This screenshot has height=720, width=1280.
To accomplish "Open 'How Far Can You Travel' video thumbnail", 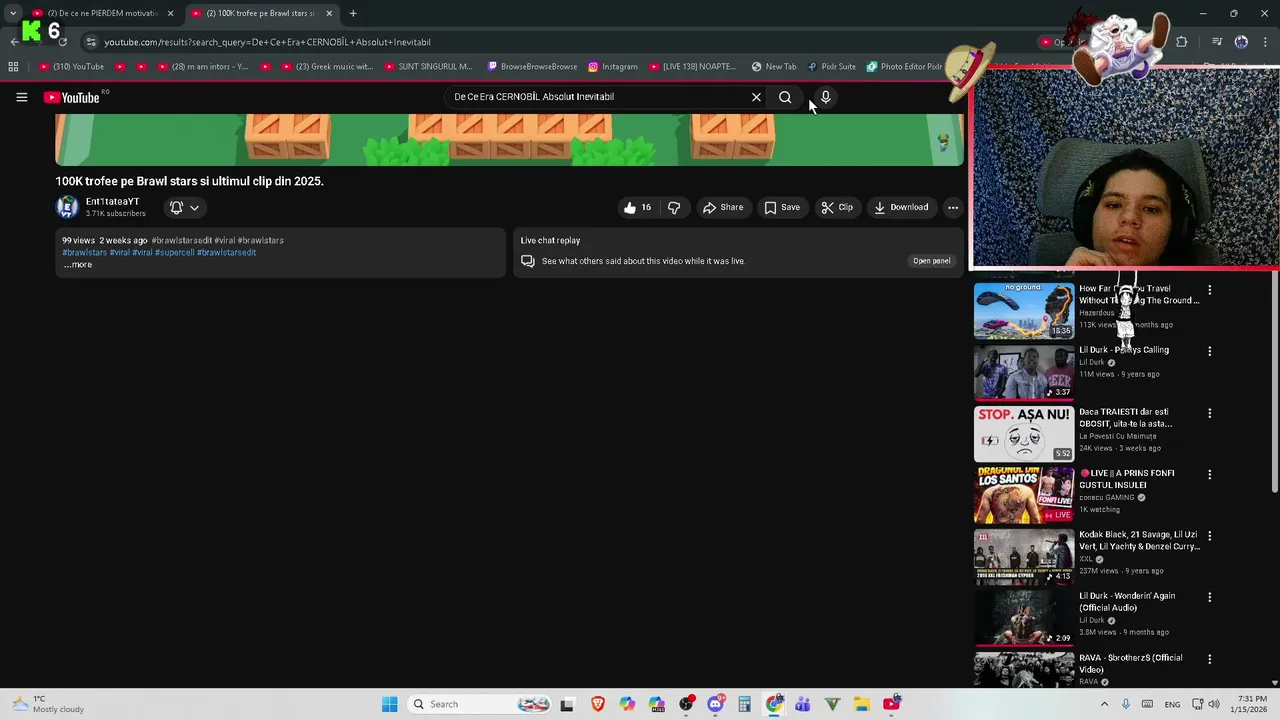I will (x=1024, y=311).
